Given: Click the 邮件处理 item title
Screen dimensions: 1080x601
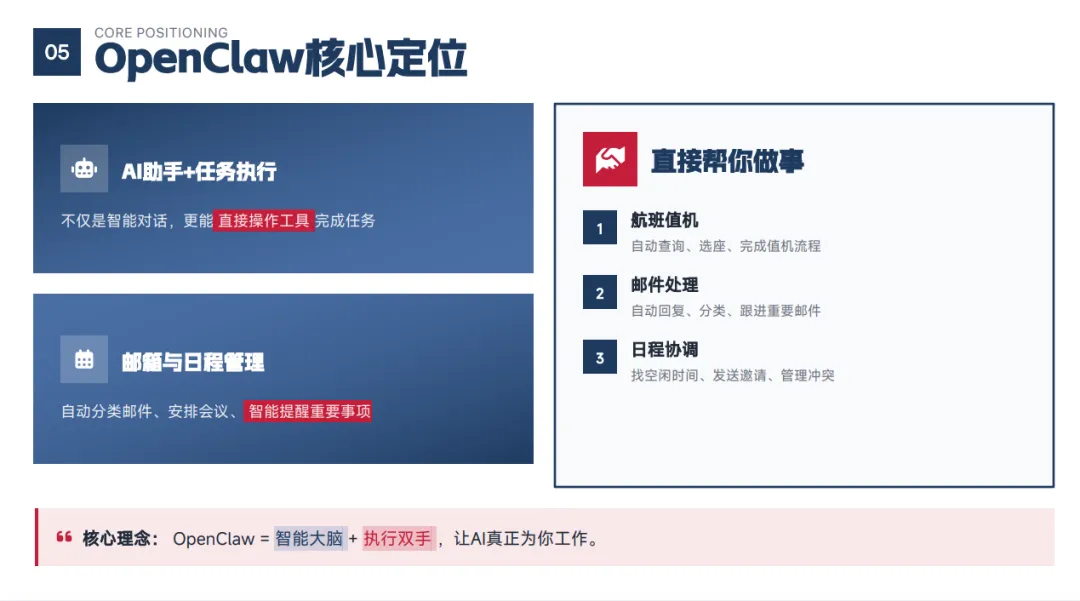Looking at the screenshot, I should (665, 285).
